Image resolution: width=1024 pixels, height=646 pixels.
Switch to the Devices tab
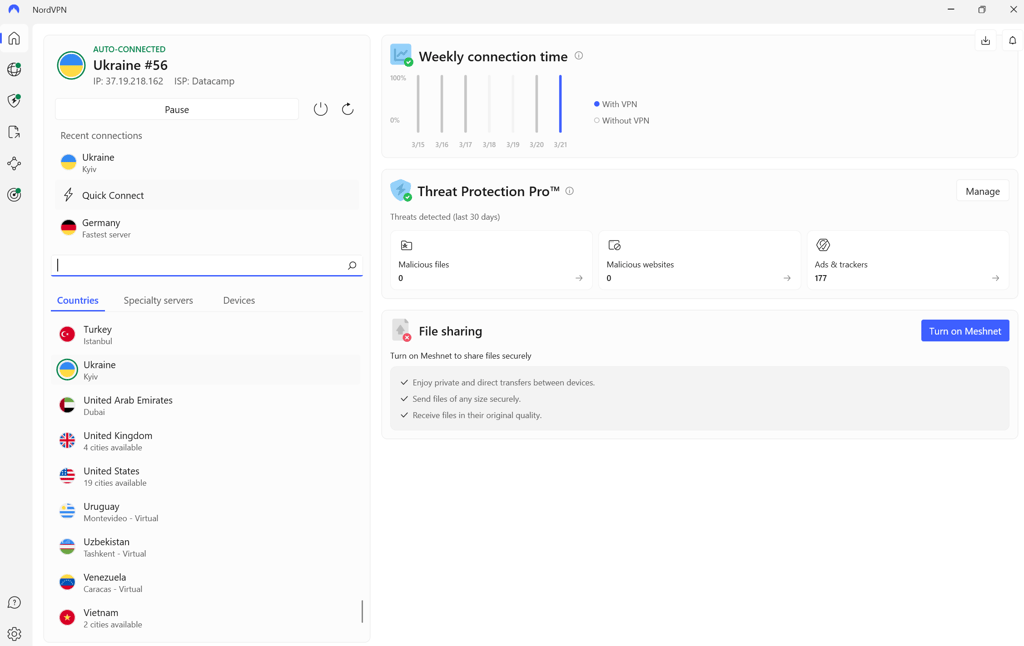click(x=239, y=300)
